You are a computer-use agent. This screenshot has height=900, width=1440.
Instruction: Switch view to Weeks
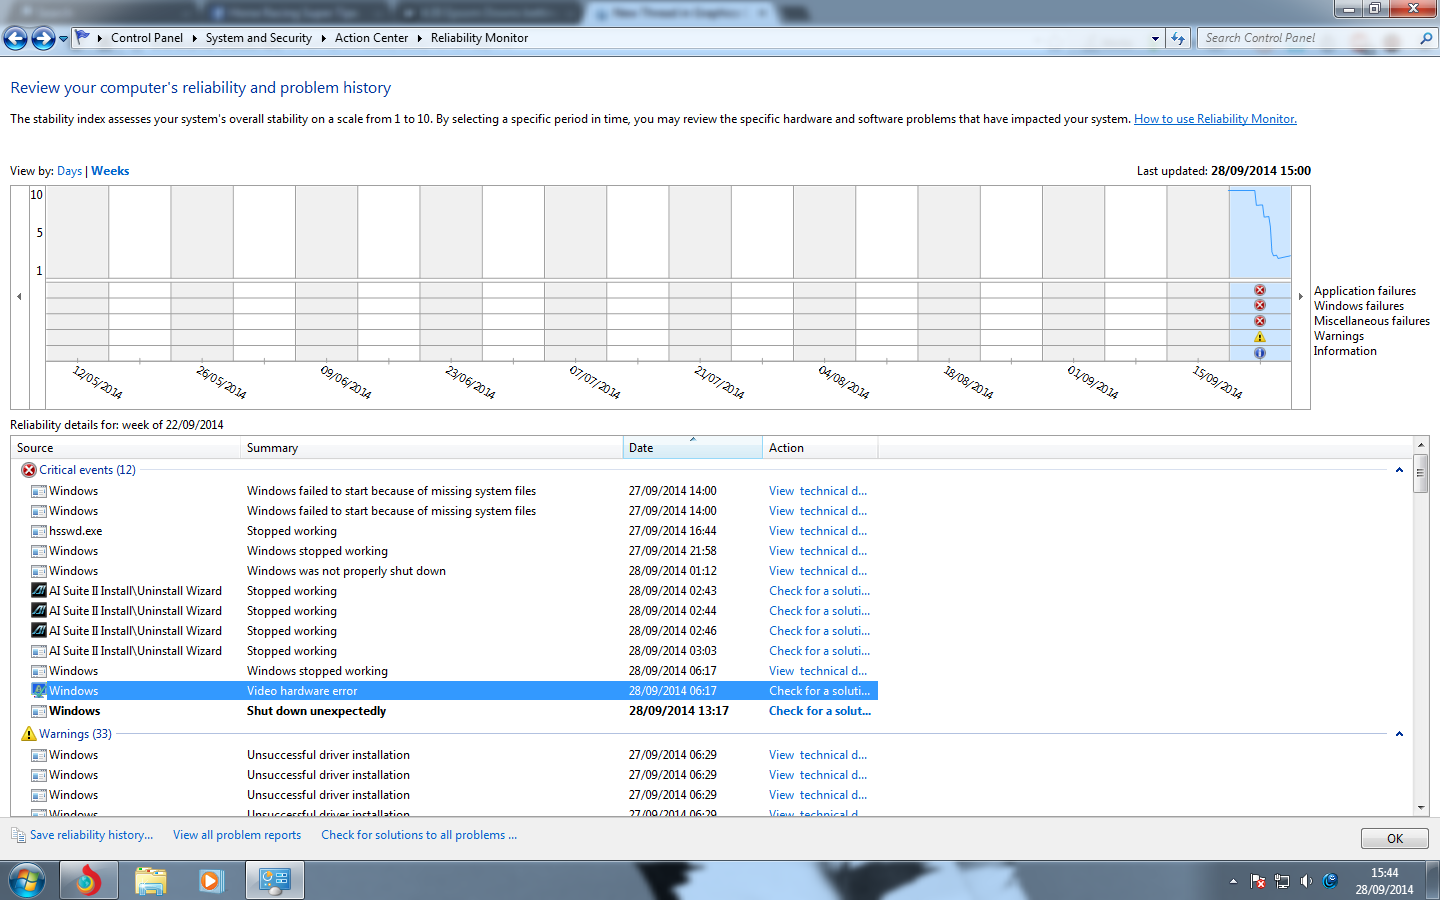click(110, 171)
